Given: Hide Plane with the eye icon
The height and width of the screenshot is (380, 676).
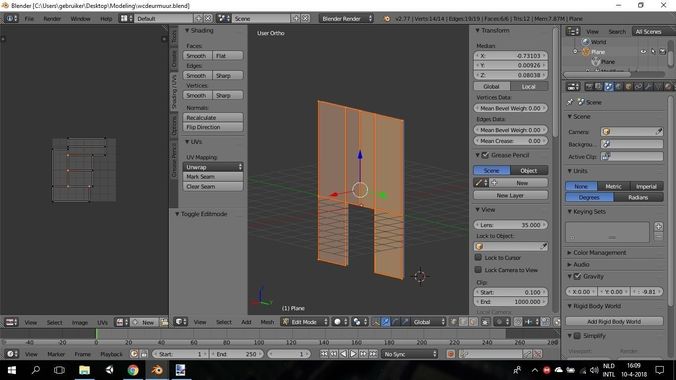Looking at the screenshot, I should tap(643, 52).
